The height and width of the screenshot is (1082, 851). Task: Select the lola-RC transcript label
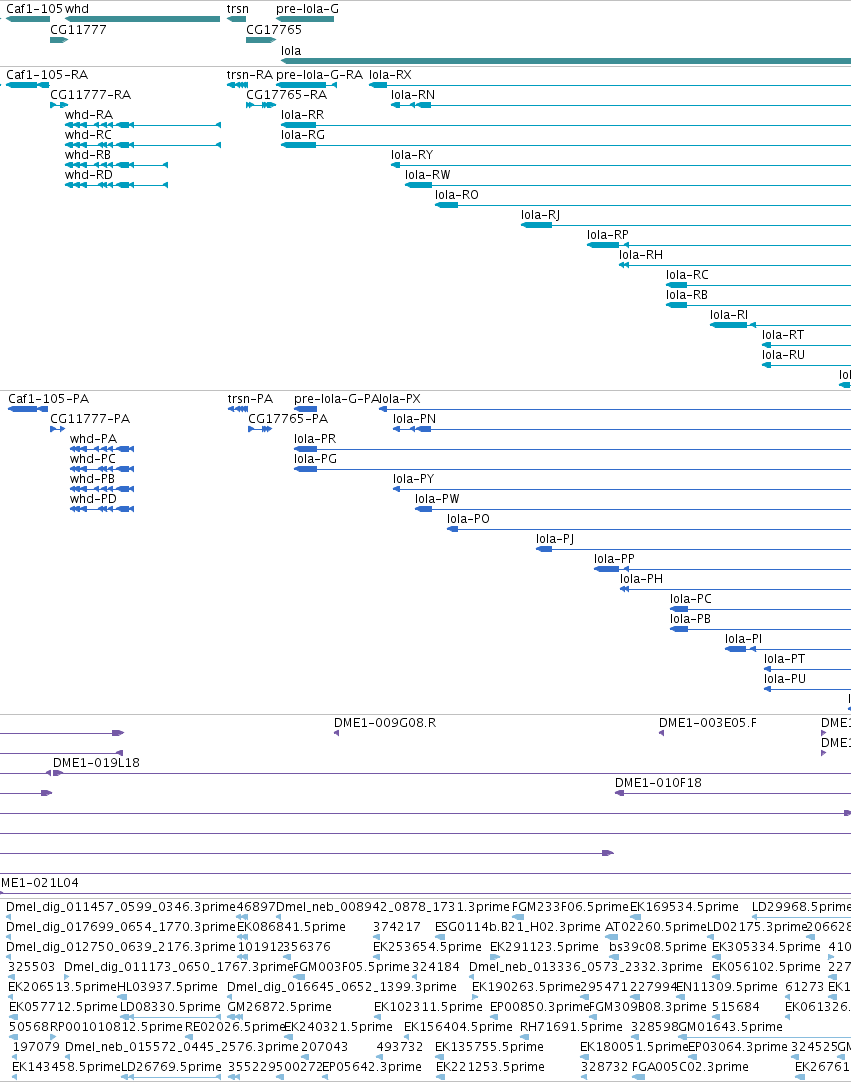click(x=687, y=275)
